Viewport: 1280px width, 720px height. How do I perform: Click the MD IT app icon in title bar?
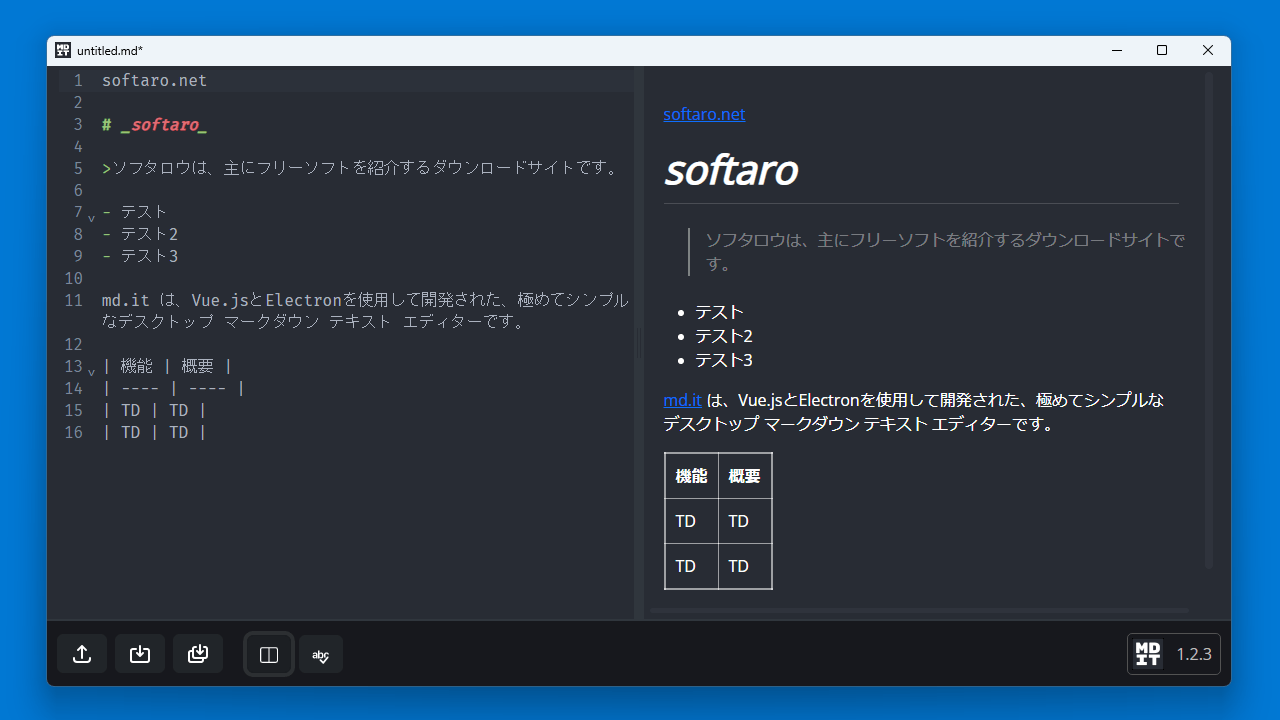63,50
